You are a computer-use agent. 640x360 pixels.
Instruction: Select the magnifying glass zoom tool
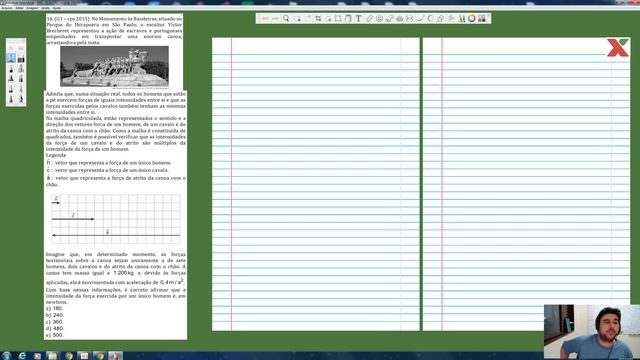pyautogui.click(x=286, y=18)
